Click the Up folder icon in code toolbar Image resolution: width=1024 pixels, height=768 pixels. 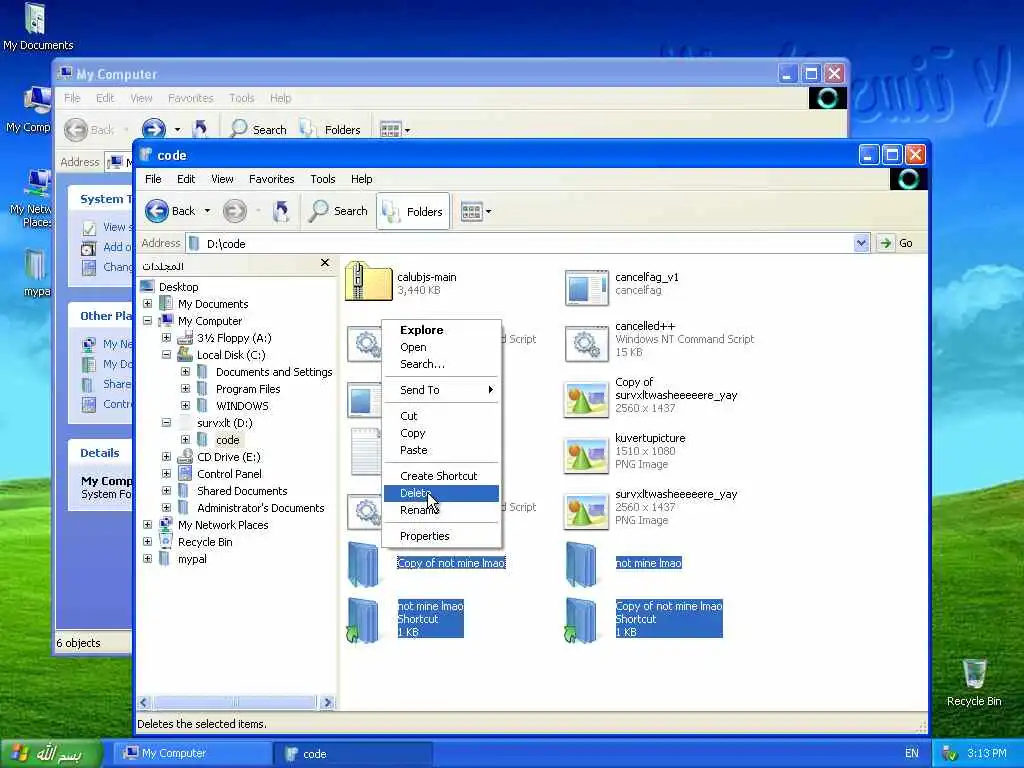tap(281, 211)
